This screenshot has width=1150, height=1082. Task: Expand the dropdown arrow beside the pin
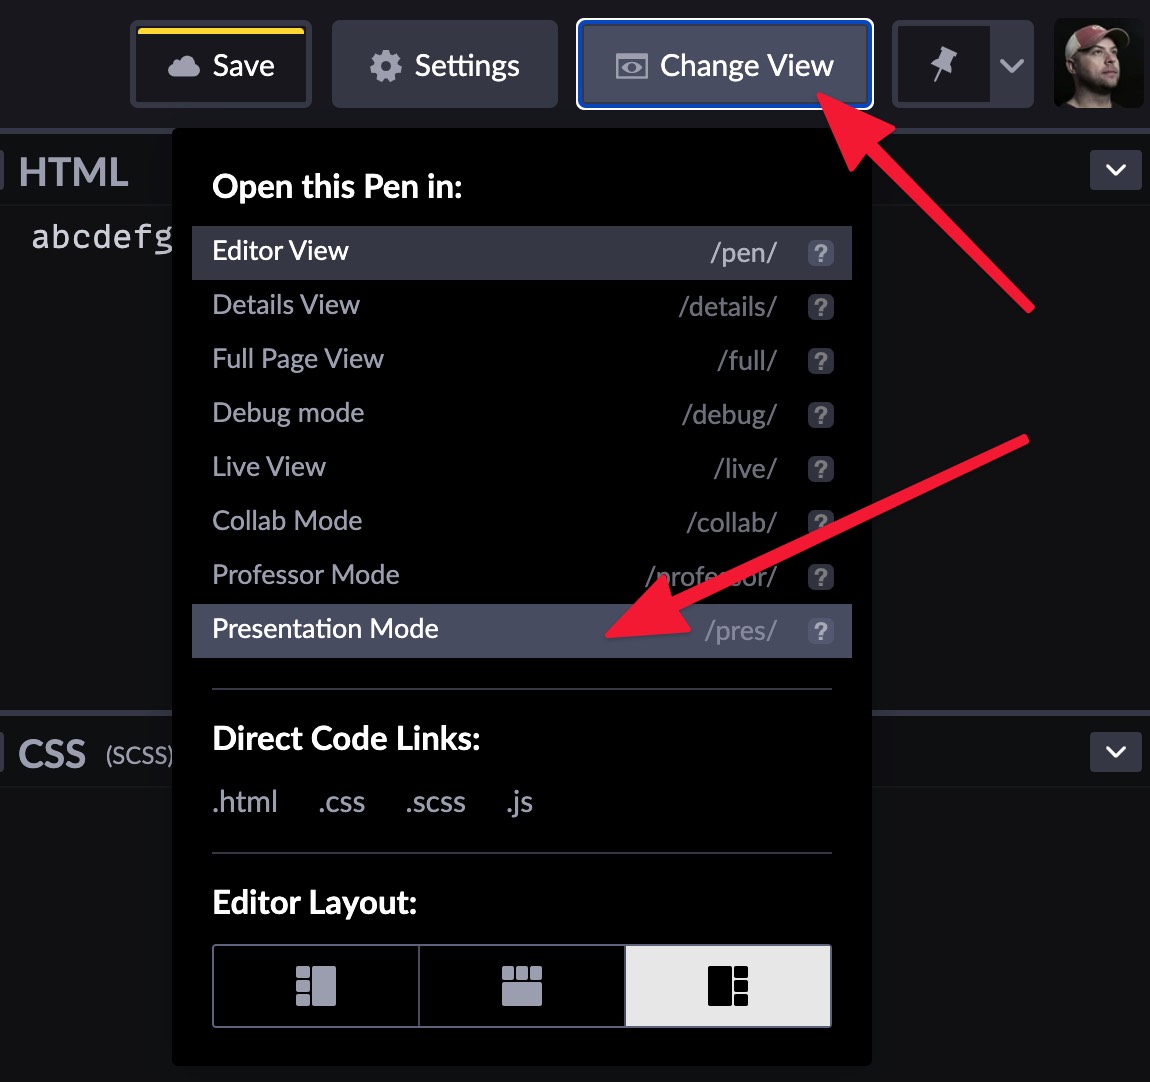1011,65
